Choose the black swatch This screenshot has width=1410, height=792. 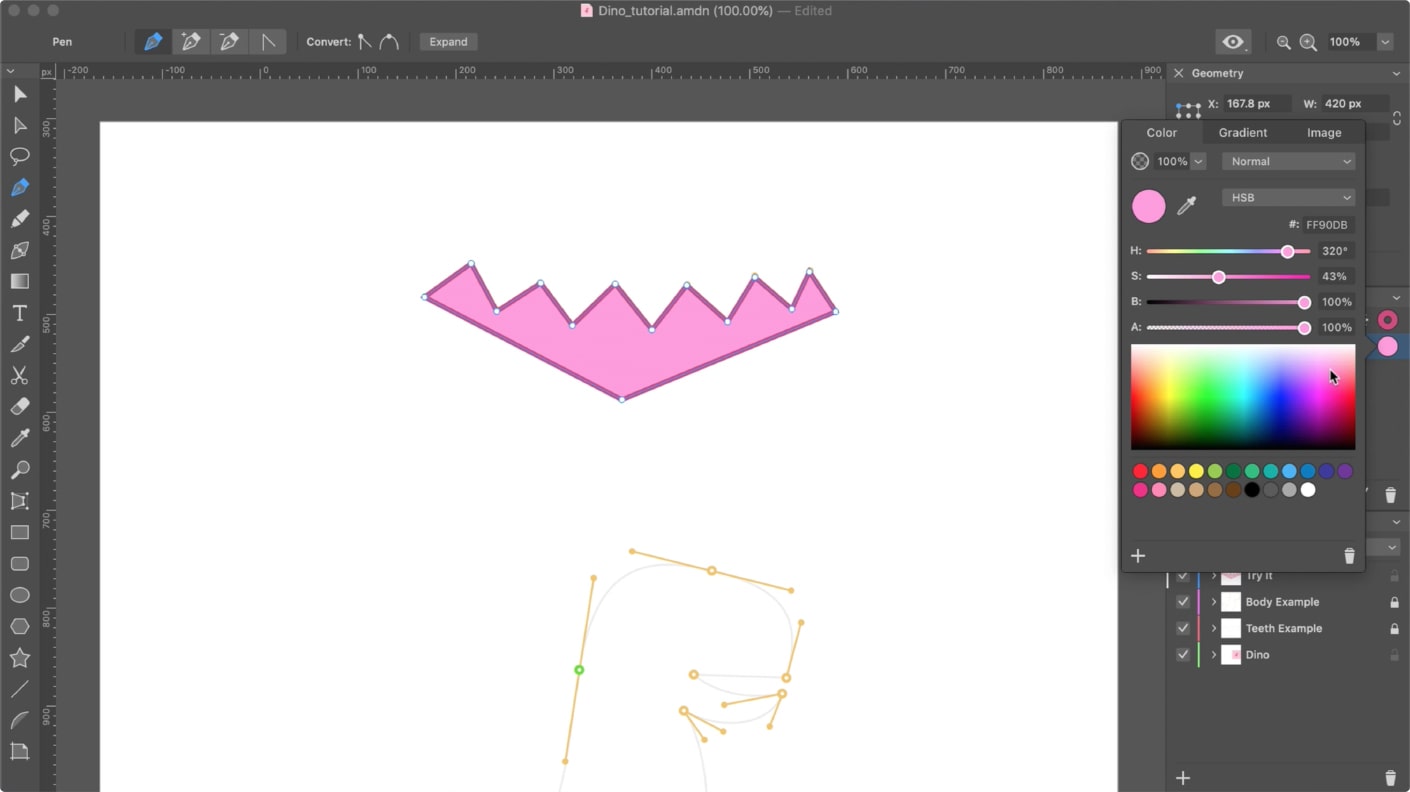tap(1252, 490)
